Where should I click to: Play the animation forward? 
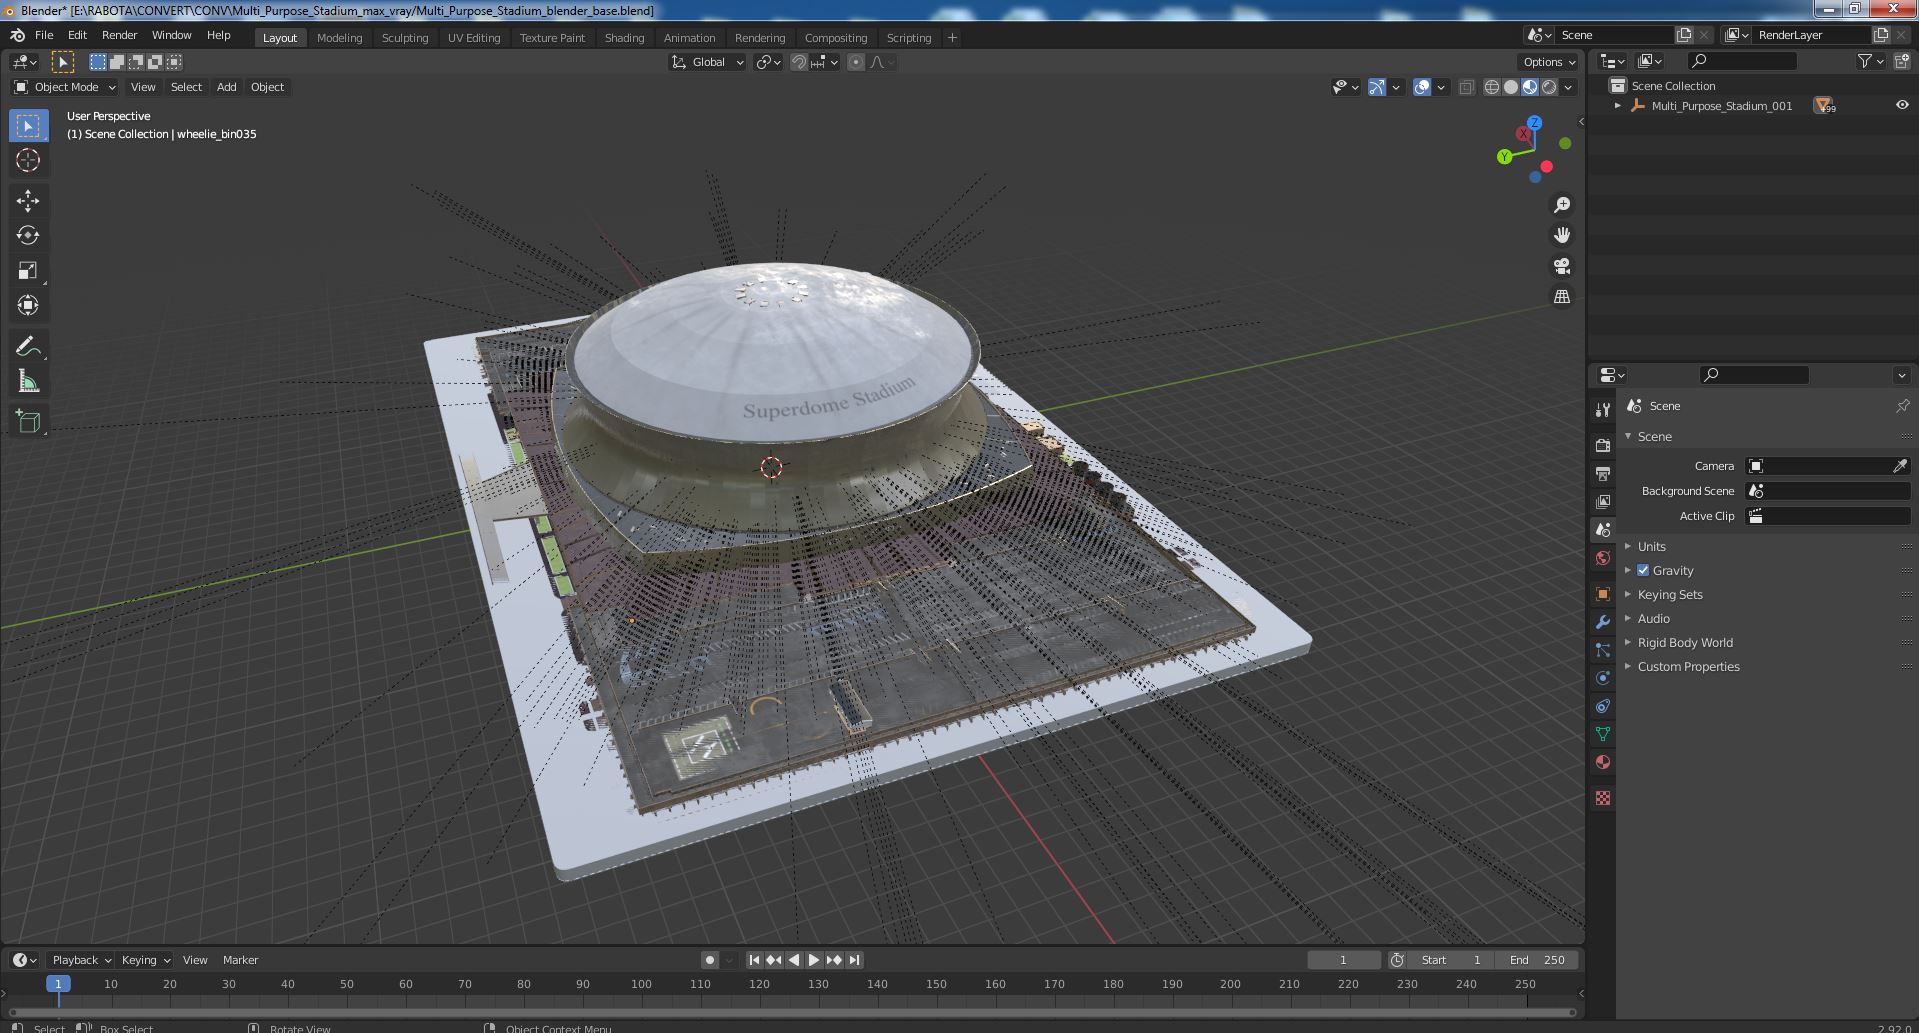814,960
